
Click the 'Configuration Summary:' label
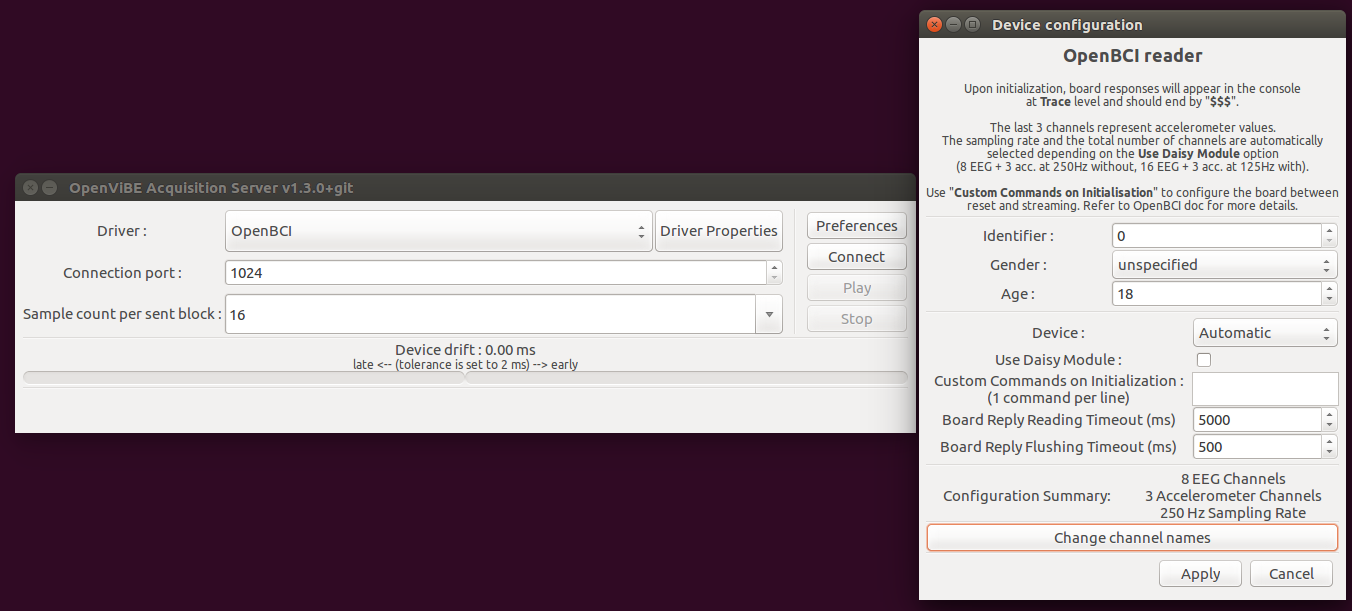click(x=1027, y=496)
